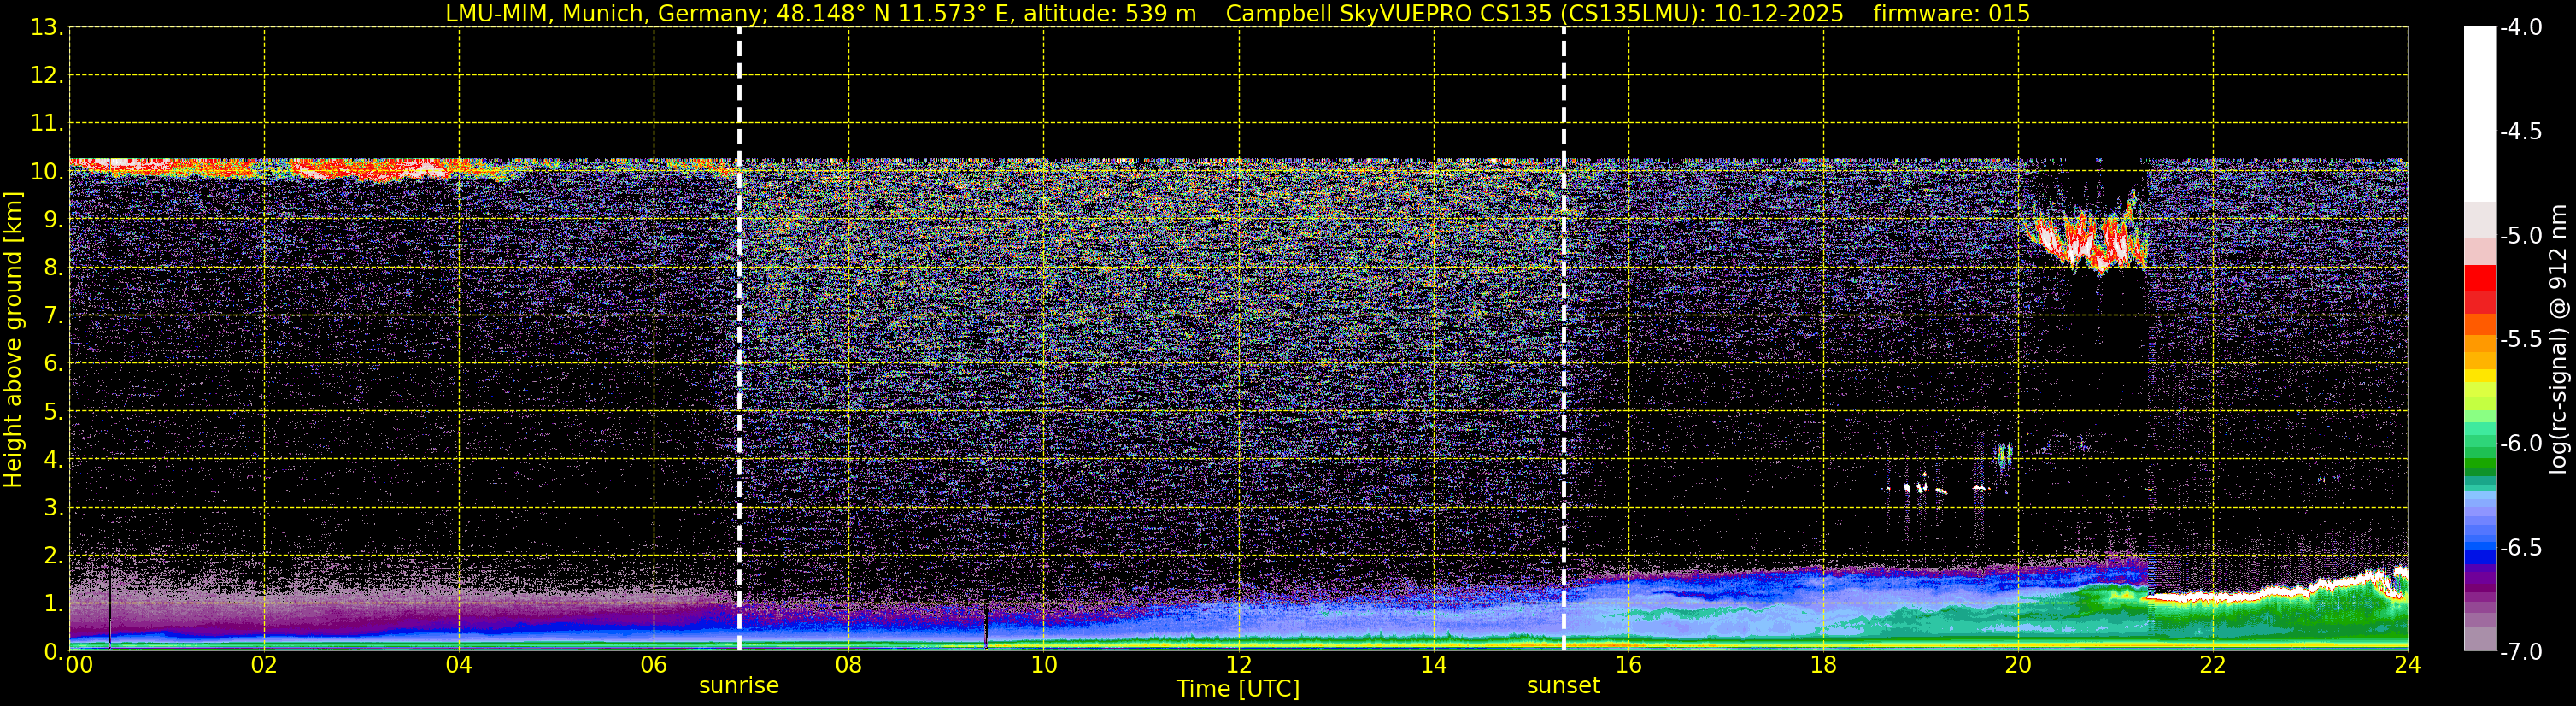Click the sunrise dashed vertical line
The image size is (2576, 706).
tap(739, 339)
